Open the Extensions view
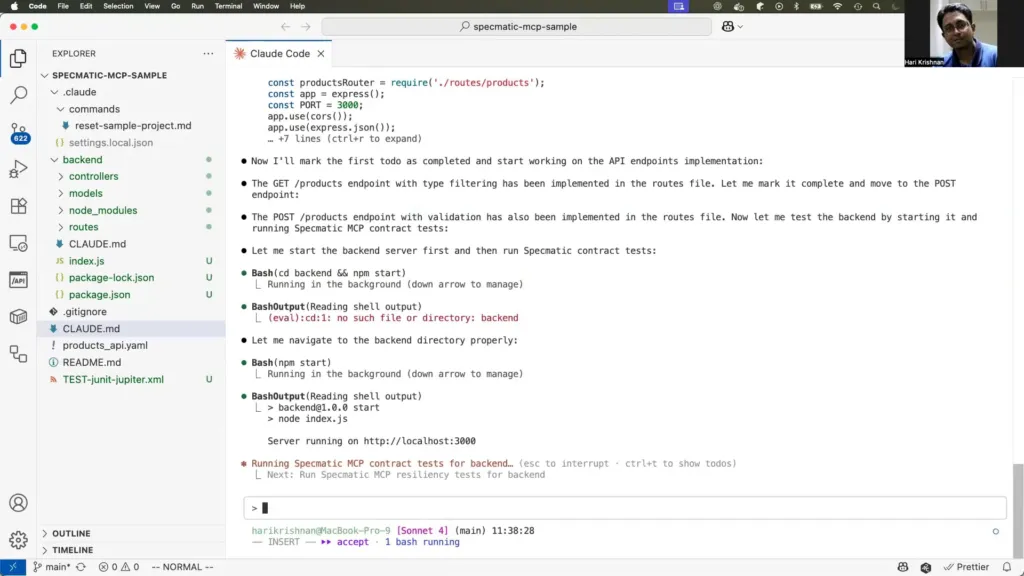Screen dimensions: 1024x576 [20, 206]
